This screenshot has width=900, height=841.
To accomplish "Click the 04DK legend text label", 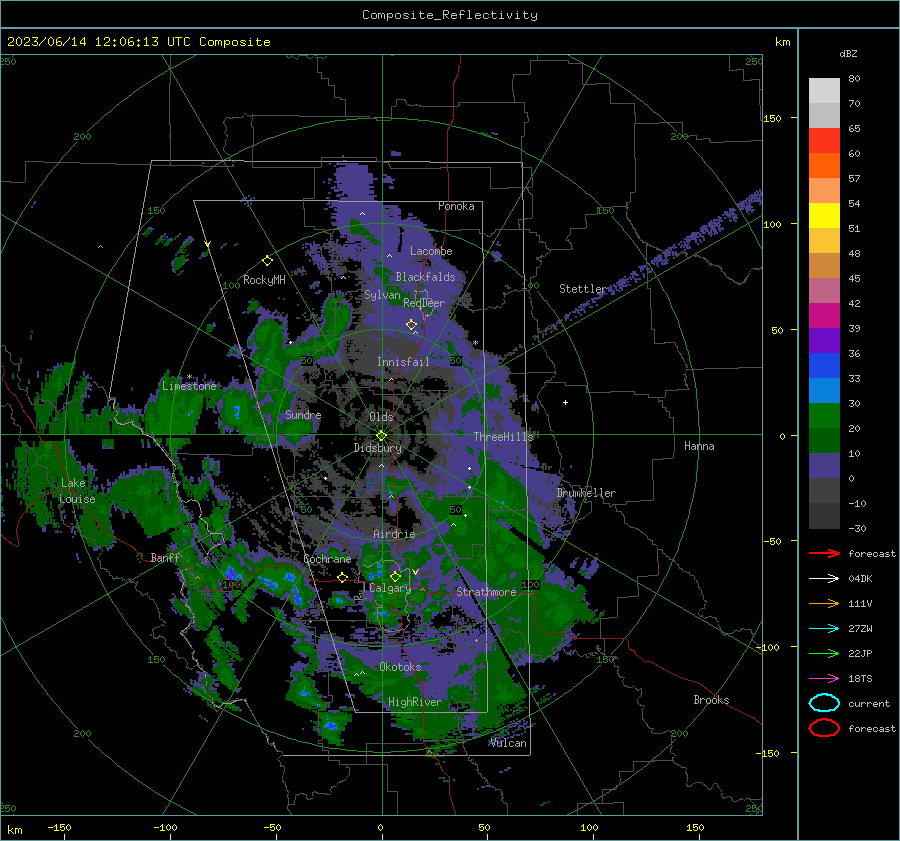I will point(860,579).
